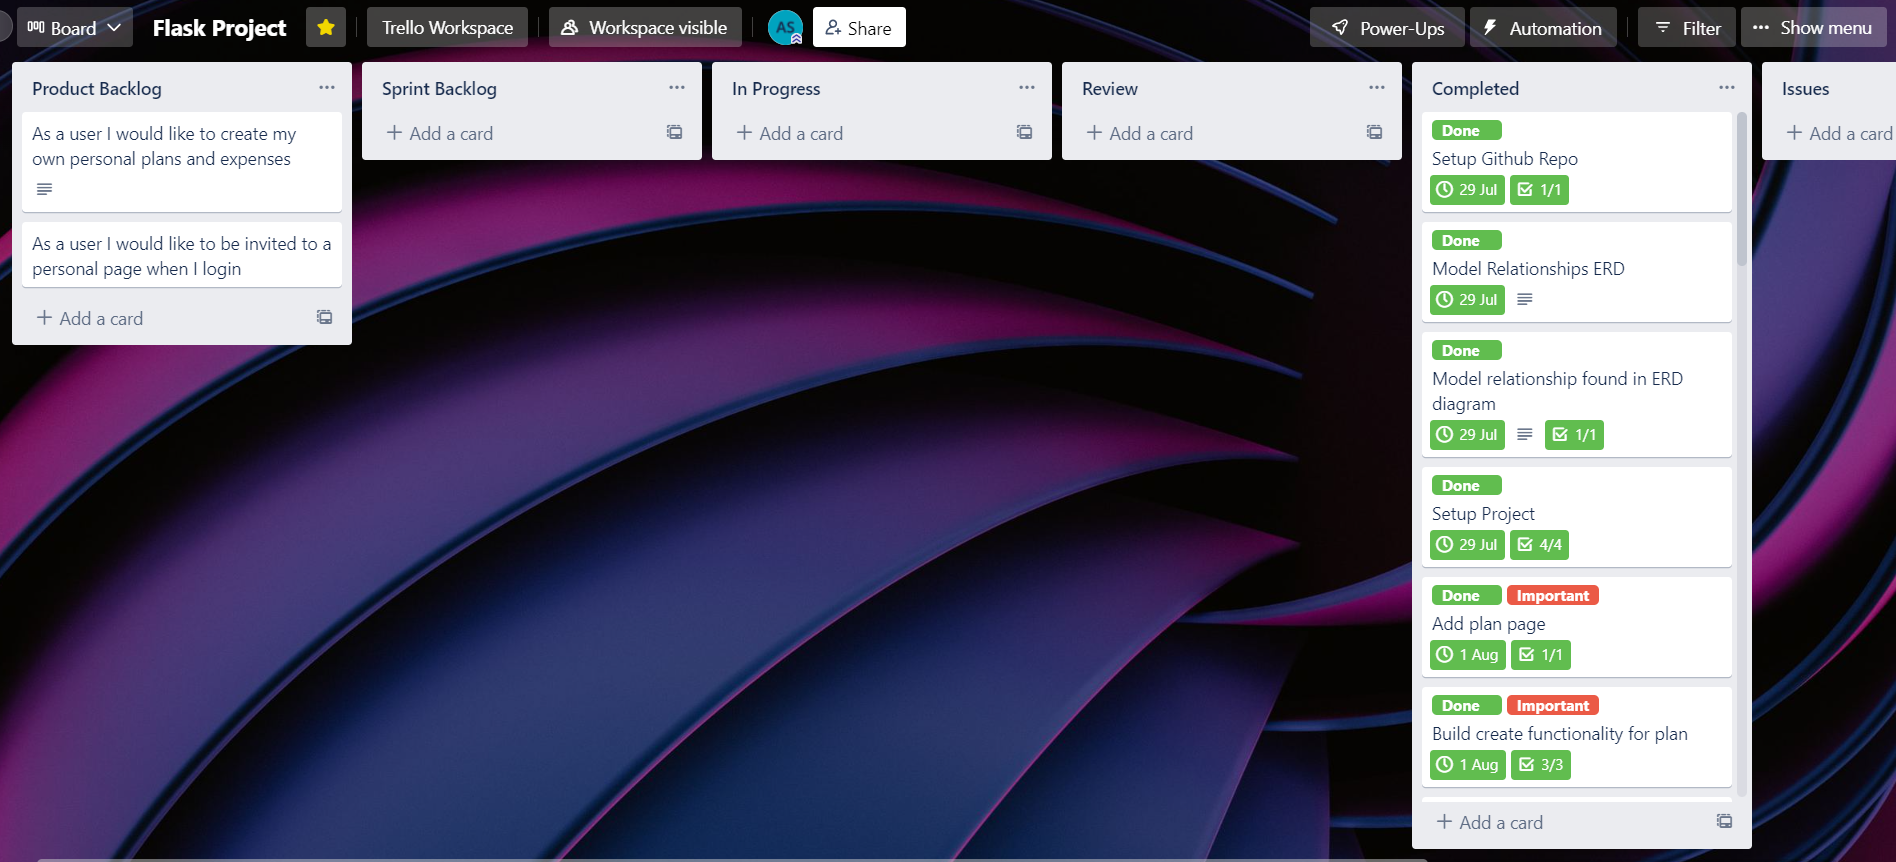Toggle due date on Setup Project card
This screenshot has width=1896, height=862.
click(x=1467, y=545)
